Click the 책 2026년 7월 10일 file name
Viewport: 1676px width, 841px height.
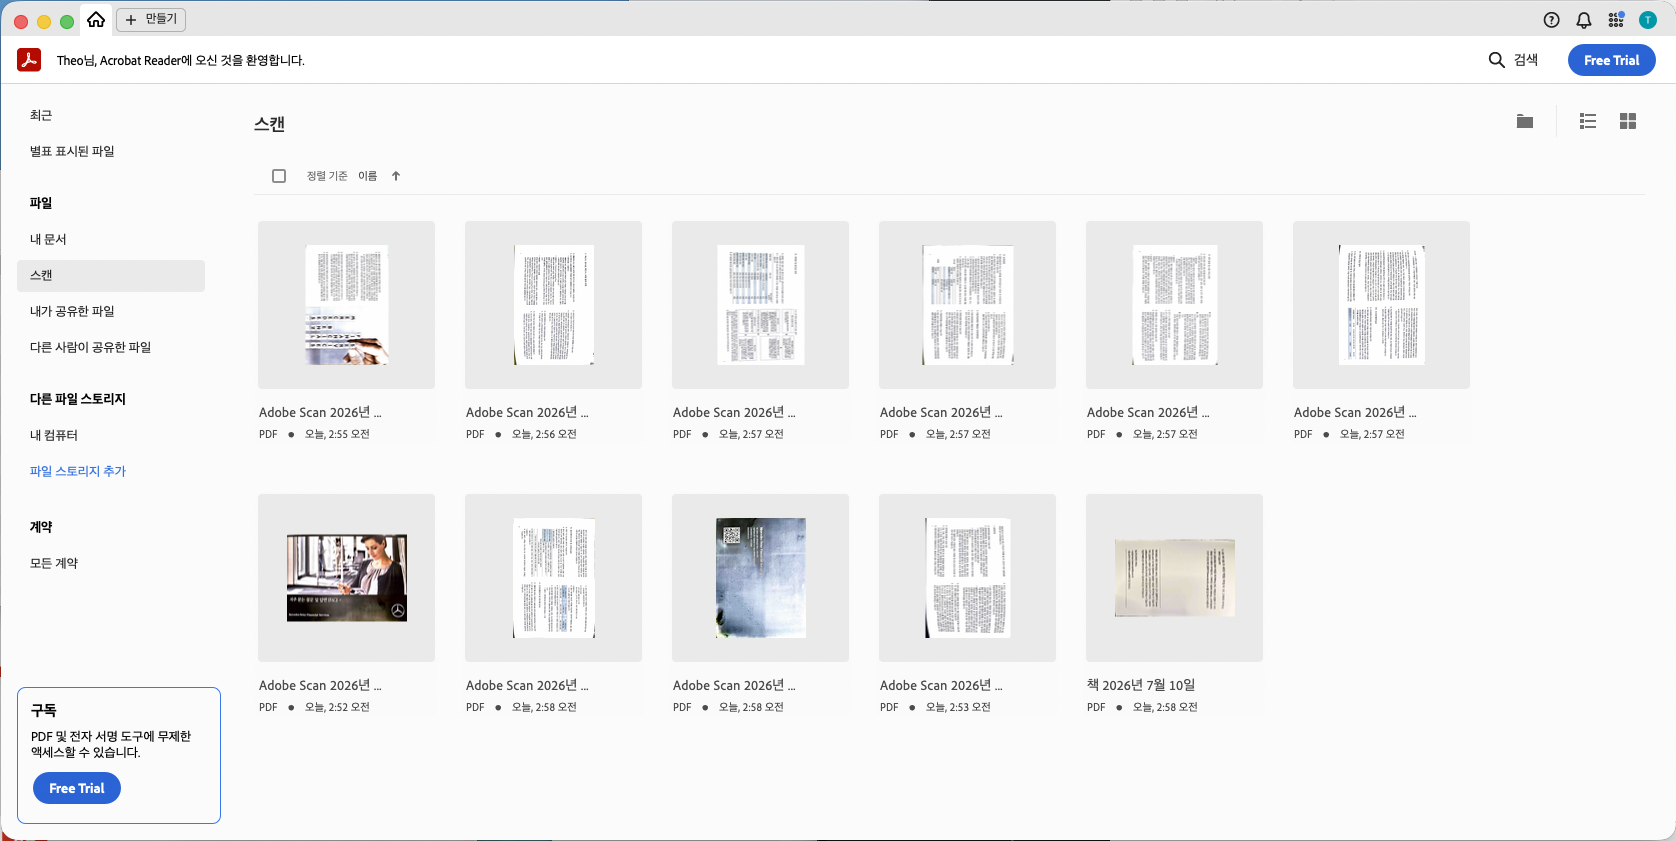pos(1141,685)
